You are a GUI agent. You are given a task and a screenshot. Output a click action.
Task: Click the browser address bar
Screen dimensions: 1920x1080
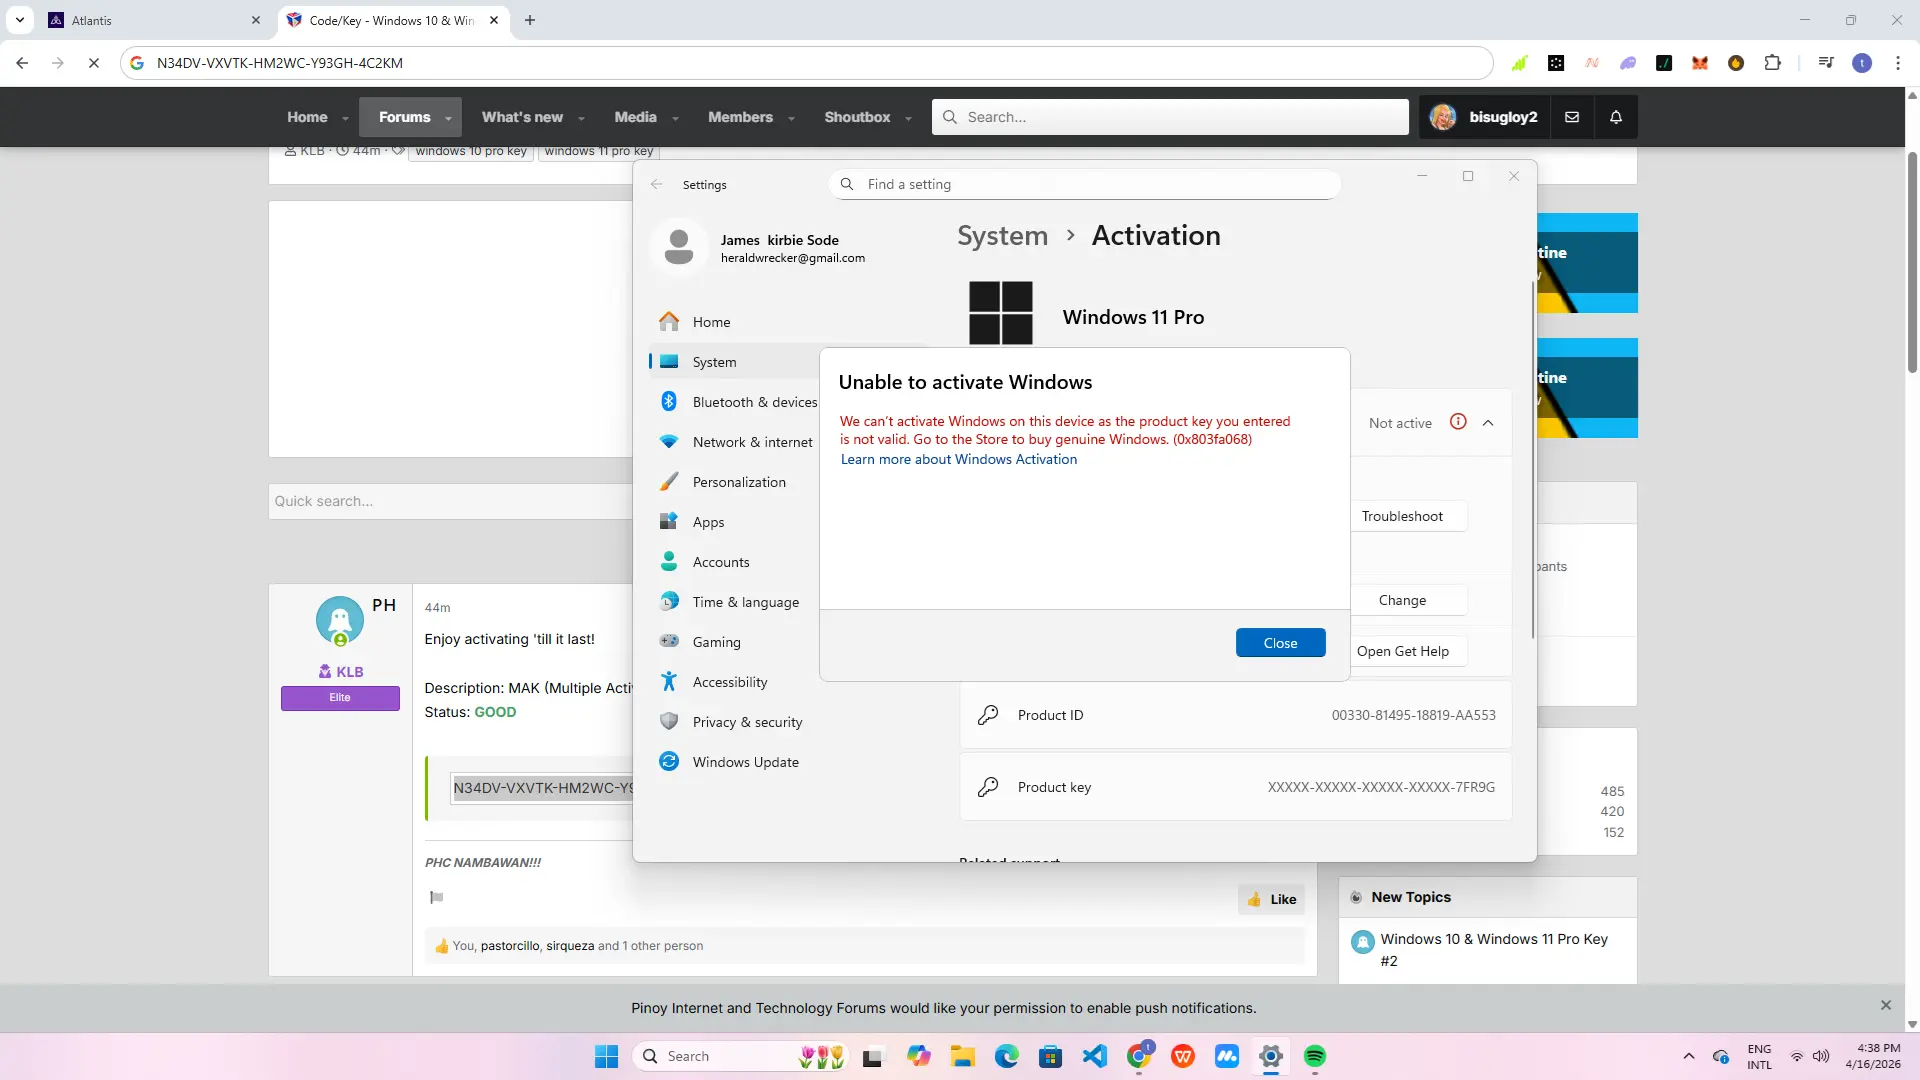805,63
